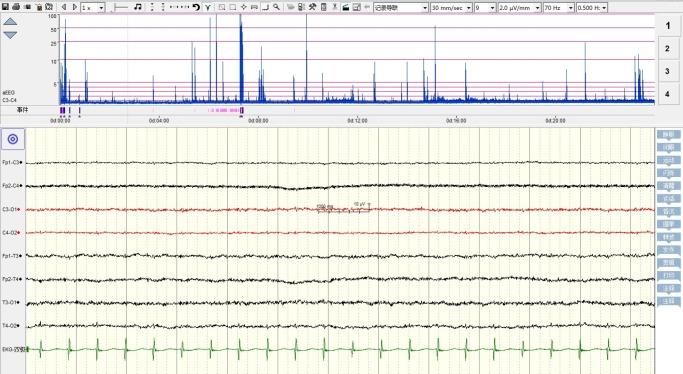Viewport: 683px width, 374px height.
Task: Switch to trend panel tab 4
Action: click(667, 94)
